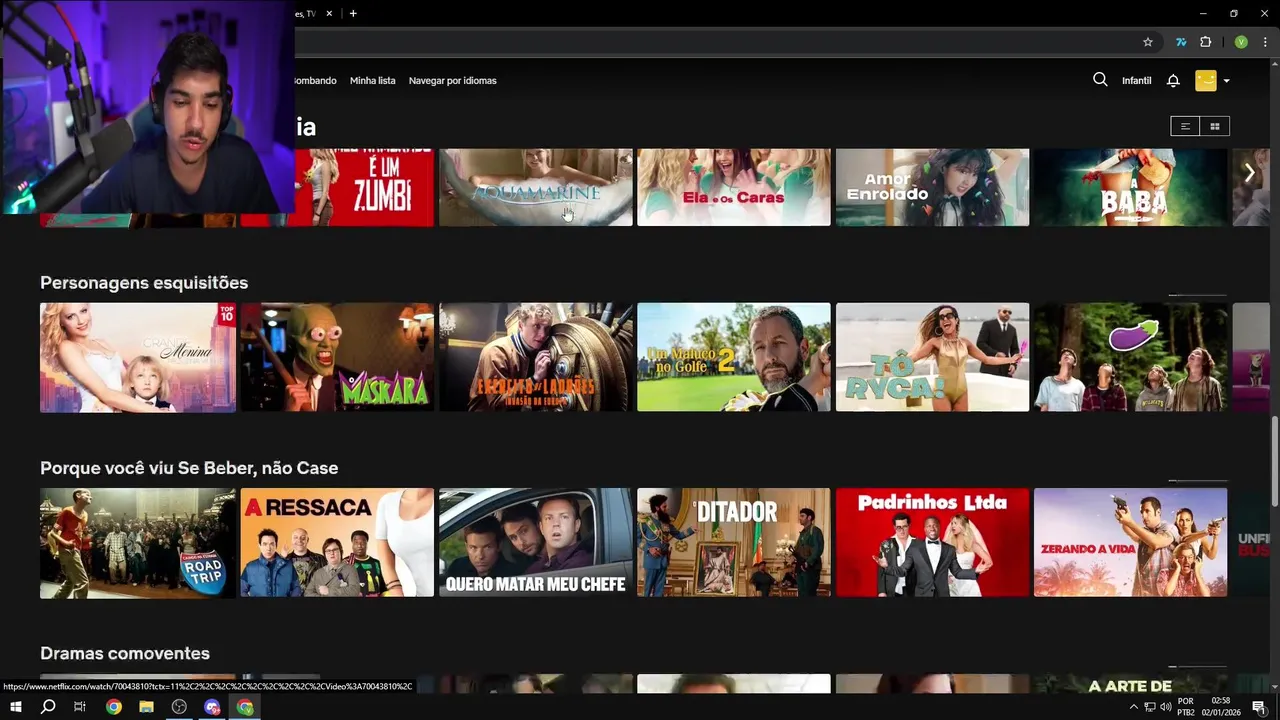Open Quero Matar Meu Chefe thumbnail
This screenshot has width=1280, height=720.
536,543
